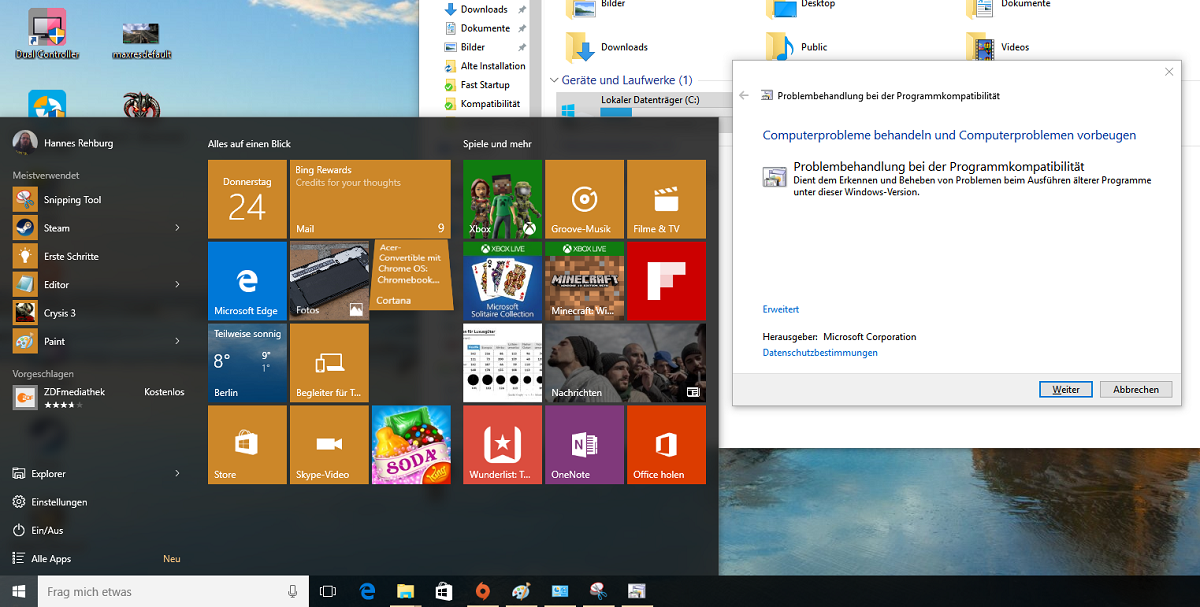Start the Skype-Video tile
Image resolution: width=1200 pixels, height=607 pixels.
coord(329,445)
